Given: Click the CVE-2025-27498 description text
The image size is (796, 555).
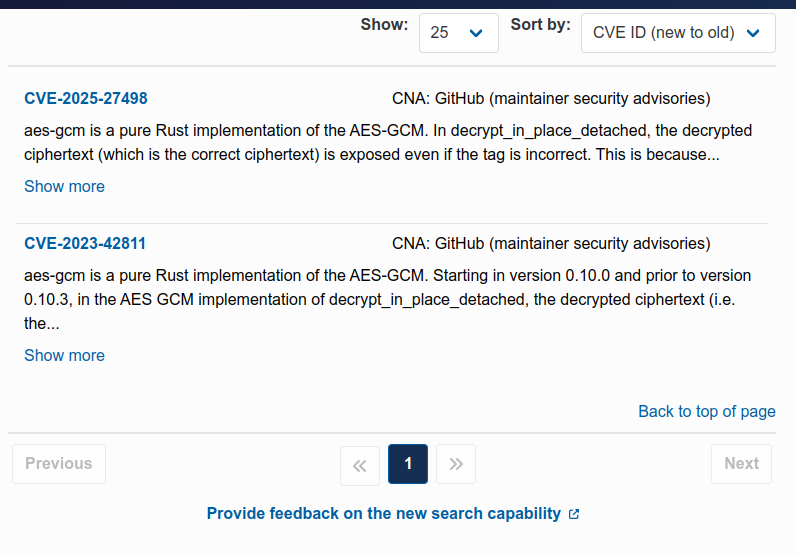Looking at the screenshot, I should pyautogui.click(x=388, y=143).
